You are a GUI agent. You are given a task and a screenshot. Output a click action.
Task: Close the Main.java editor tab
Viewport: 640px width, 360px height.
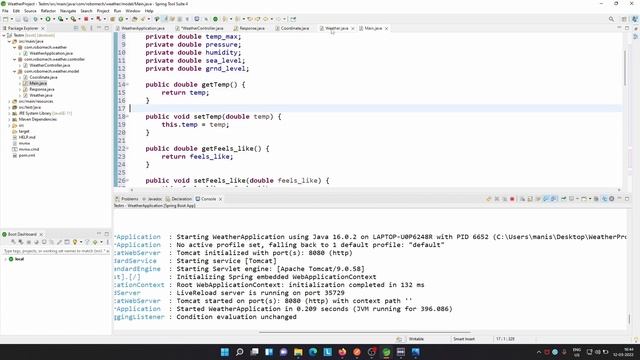point(386,28)
